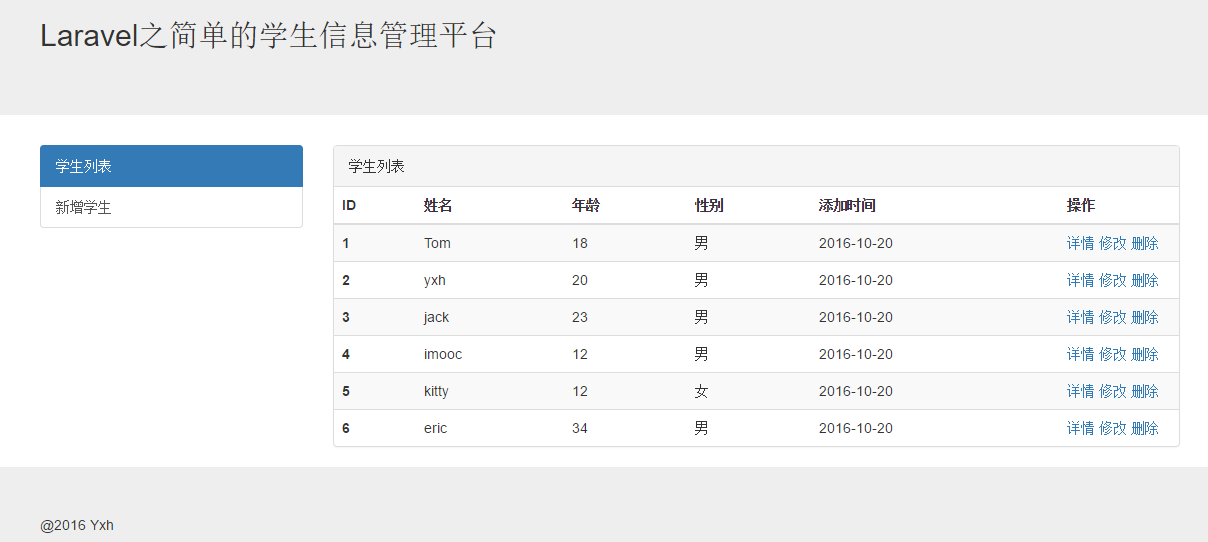Delete student Tom via 删除 link
The image size is (1208, 542).
tap(1145, 243)
